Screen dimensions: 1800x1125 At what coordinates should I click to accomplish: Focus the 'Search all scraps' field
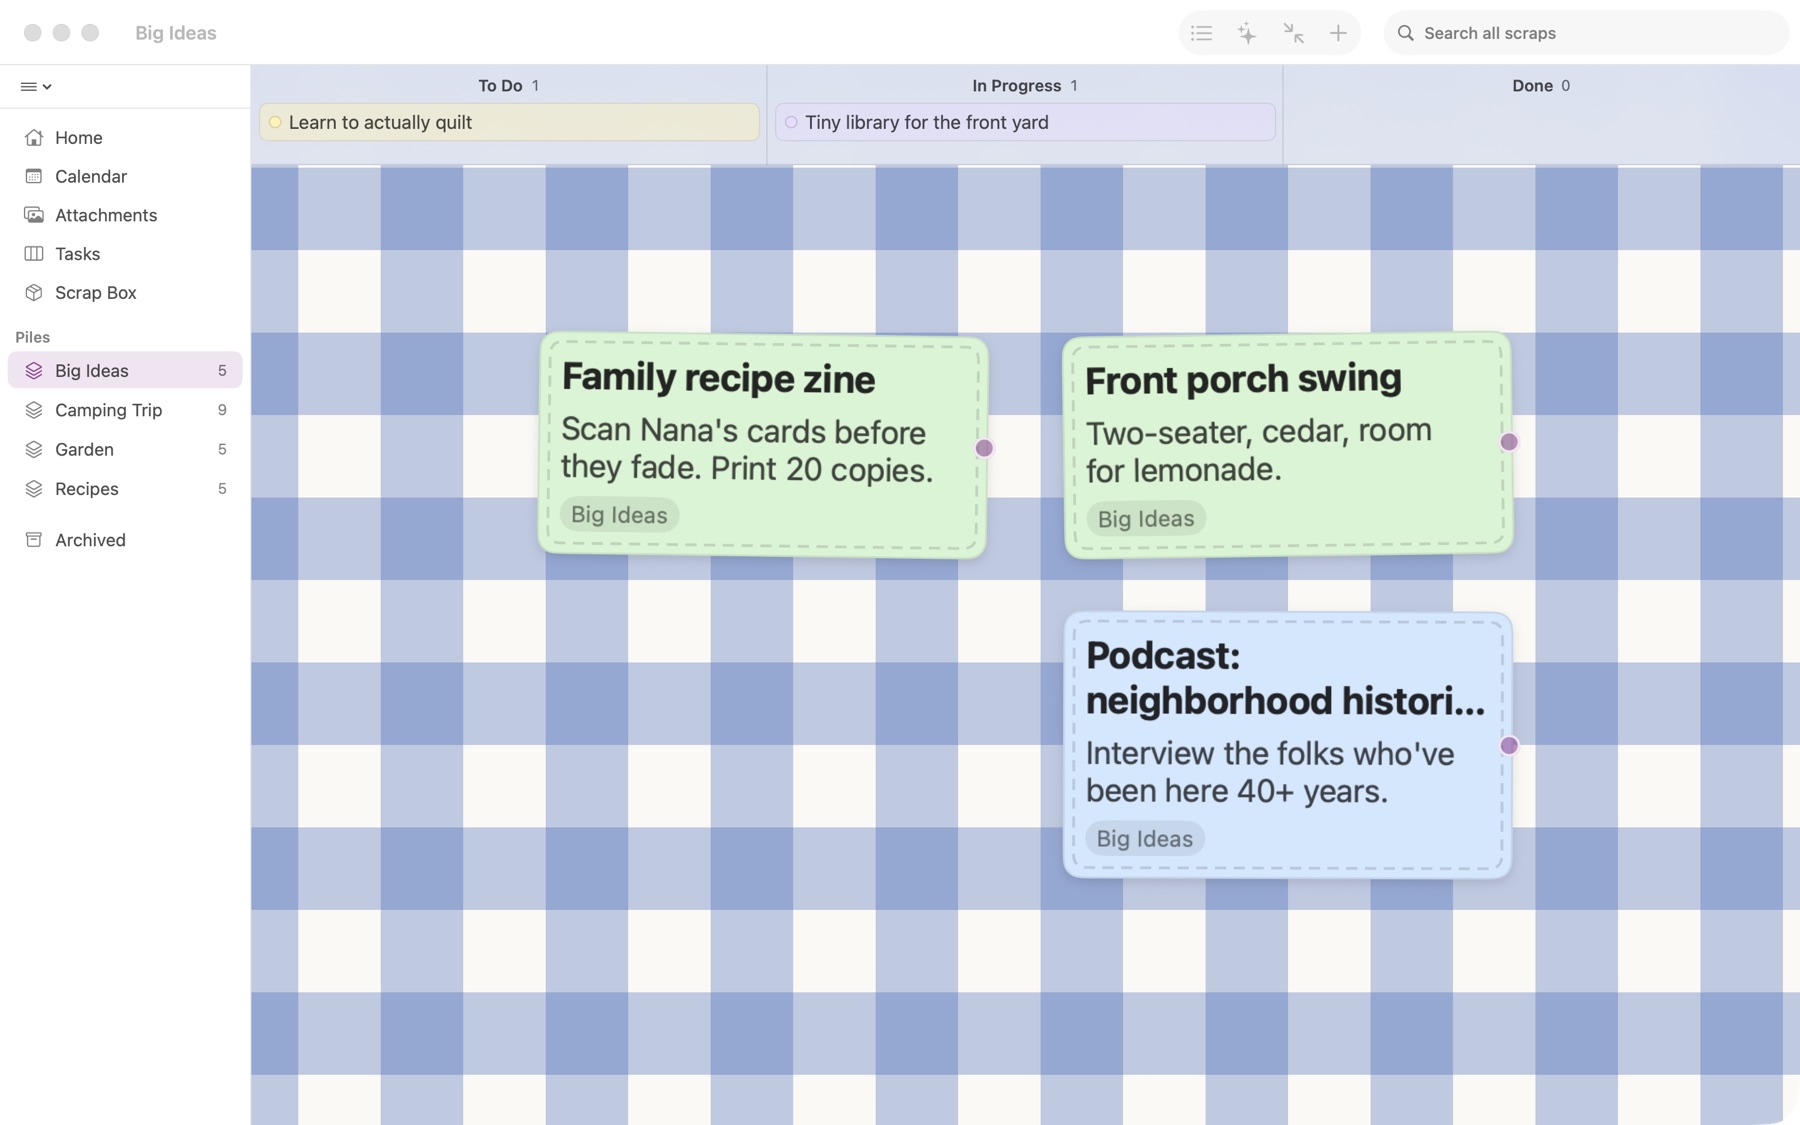(x=1586, y=33)
